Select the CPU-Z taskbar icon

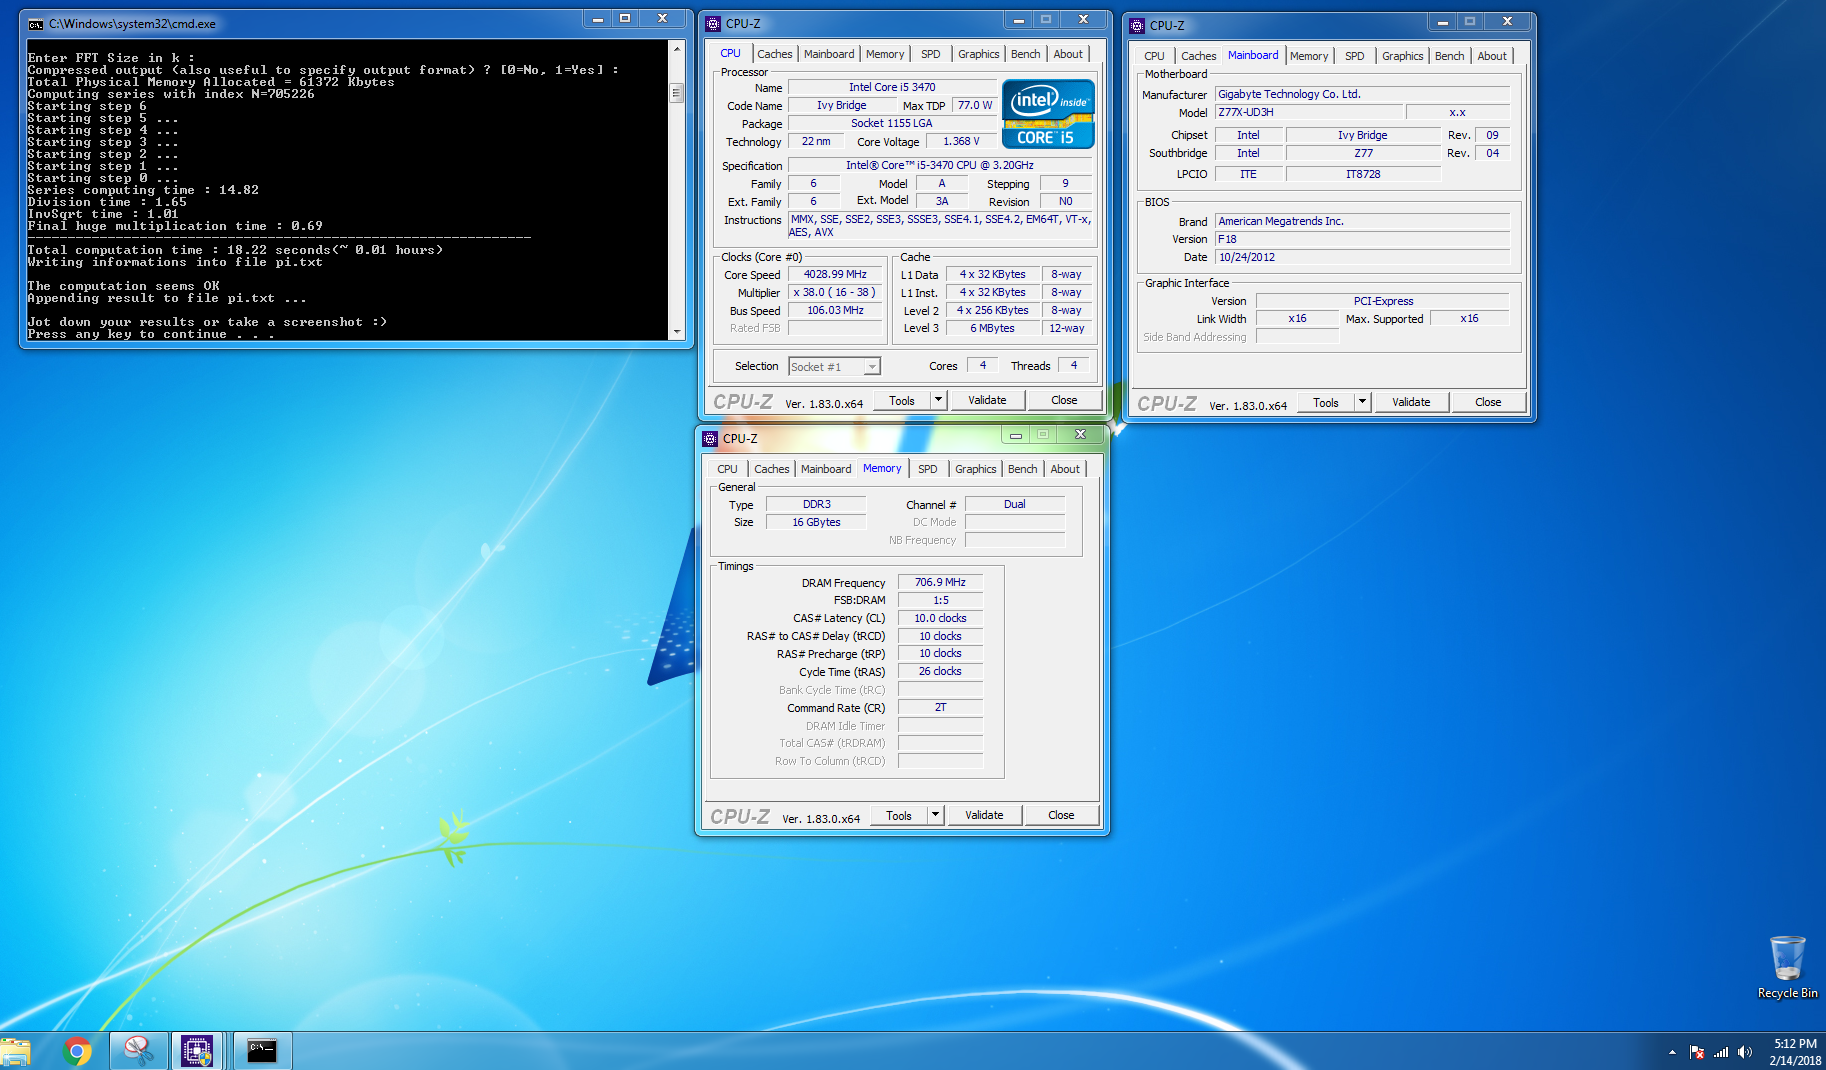(x=197, y=1051)
